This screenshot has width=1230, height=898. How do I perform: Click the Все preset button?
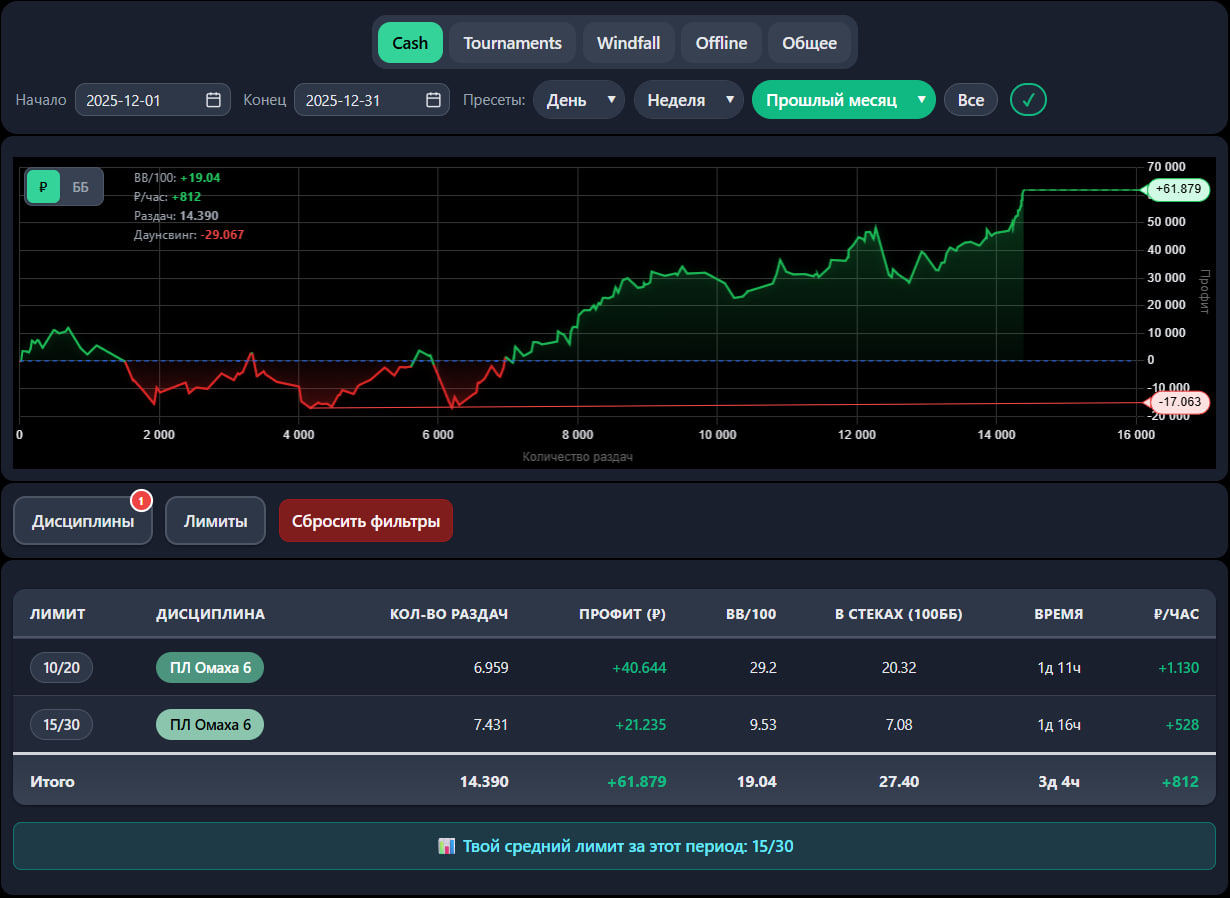click(x=971, y=100)
